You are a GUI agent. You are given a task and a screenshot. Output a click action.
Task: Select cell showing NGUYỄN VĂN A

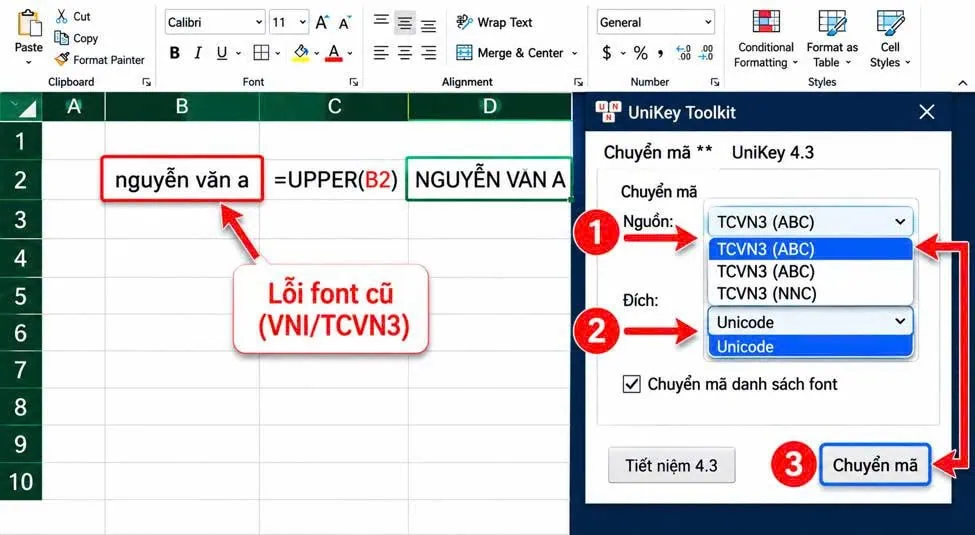tap(489, 180)
